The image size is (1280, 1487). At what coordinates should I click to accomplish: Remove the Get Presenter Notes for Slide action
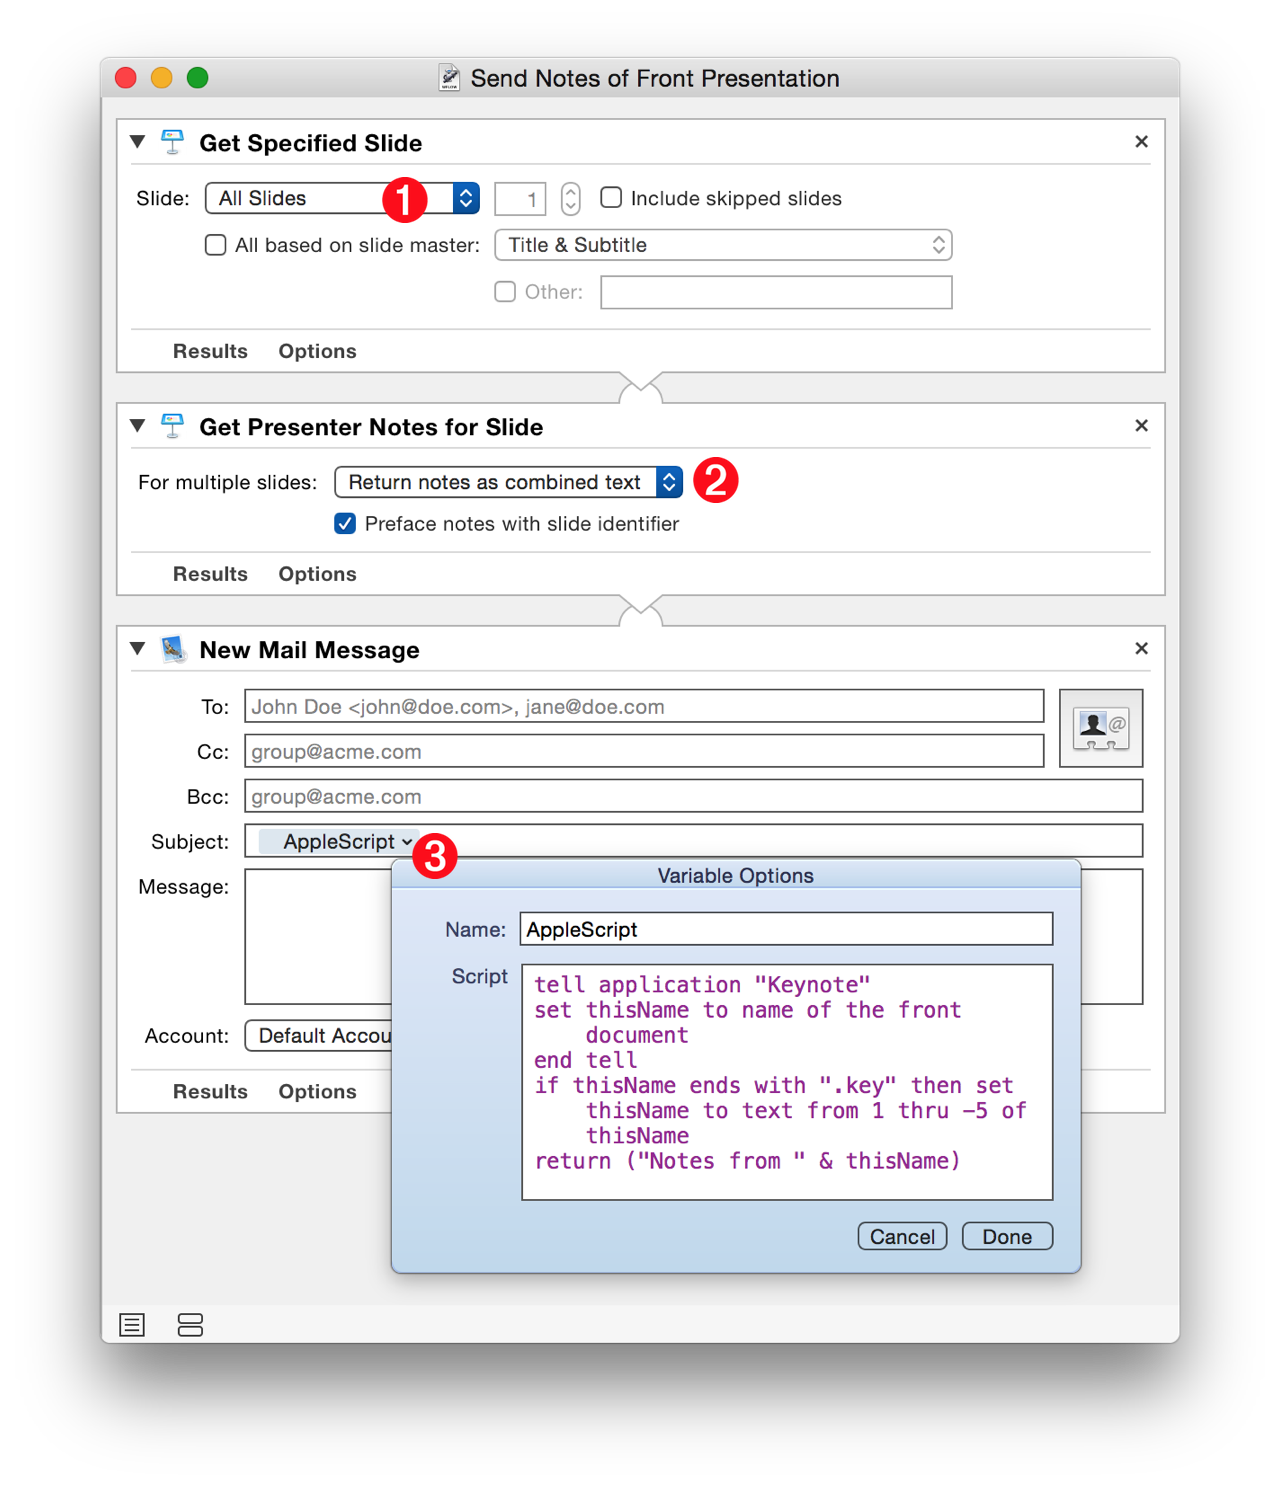point(1141,426)
